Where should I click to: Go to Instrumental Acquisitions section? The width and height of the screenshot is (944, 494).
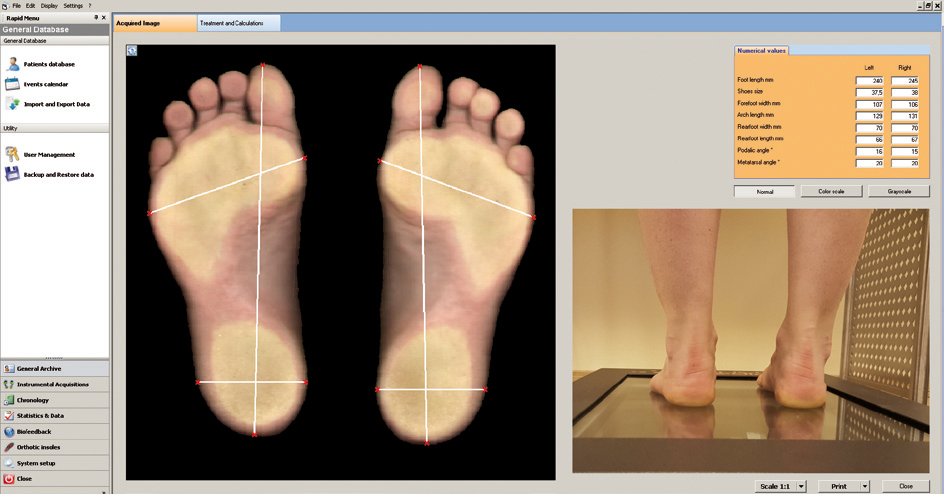click(x=52, y=384)
